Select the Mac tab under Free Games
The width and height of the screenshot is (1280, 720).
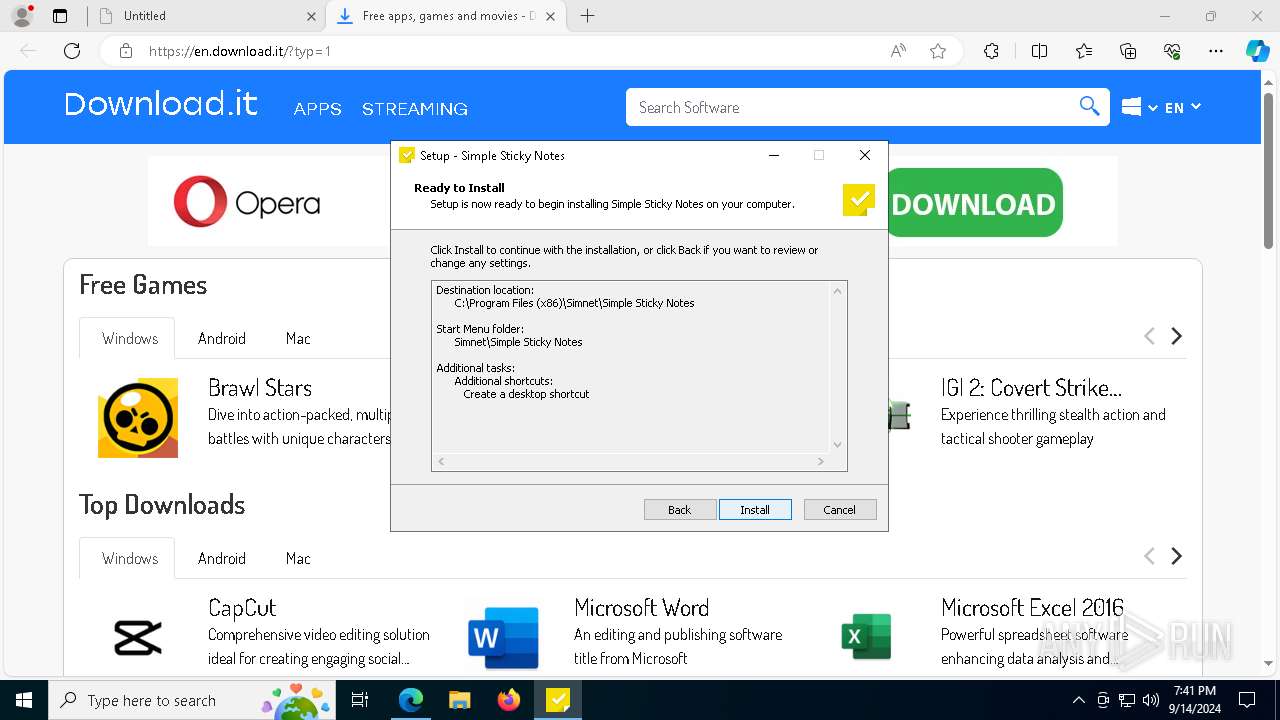tap(298, 338)
